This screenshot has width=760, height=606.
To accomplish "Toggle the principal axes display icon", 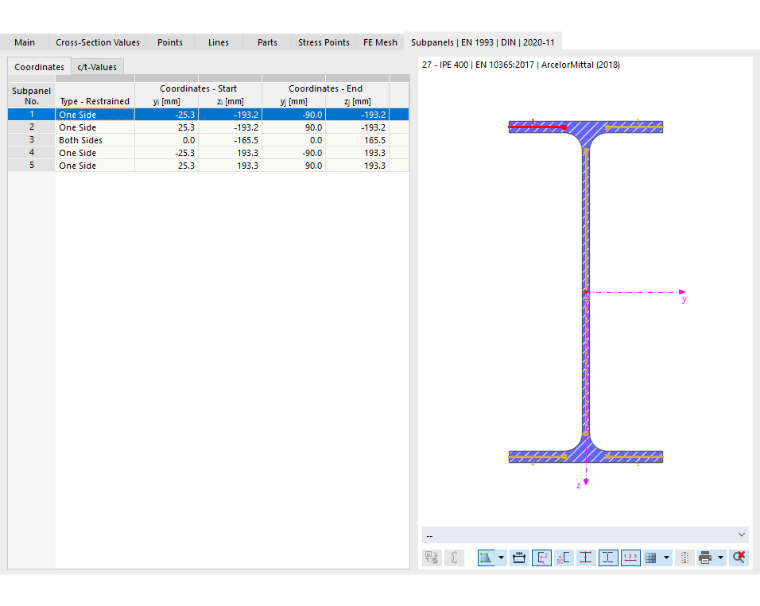I will click(542, 558).
